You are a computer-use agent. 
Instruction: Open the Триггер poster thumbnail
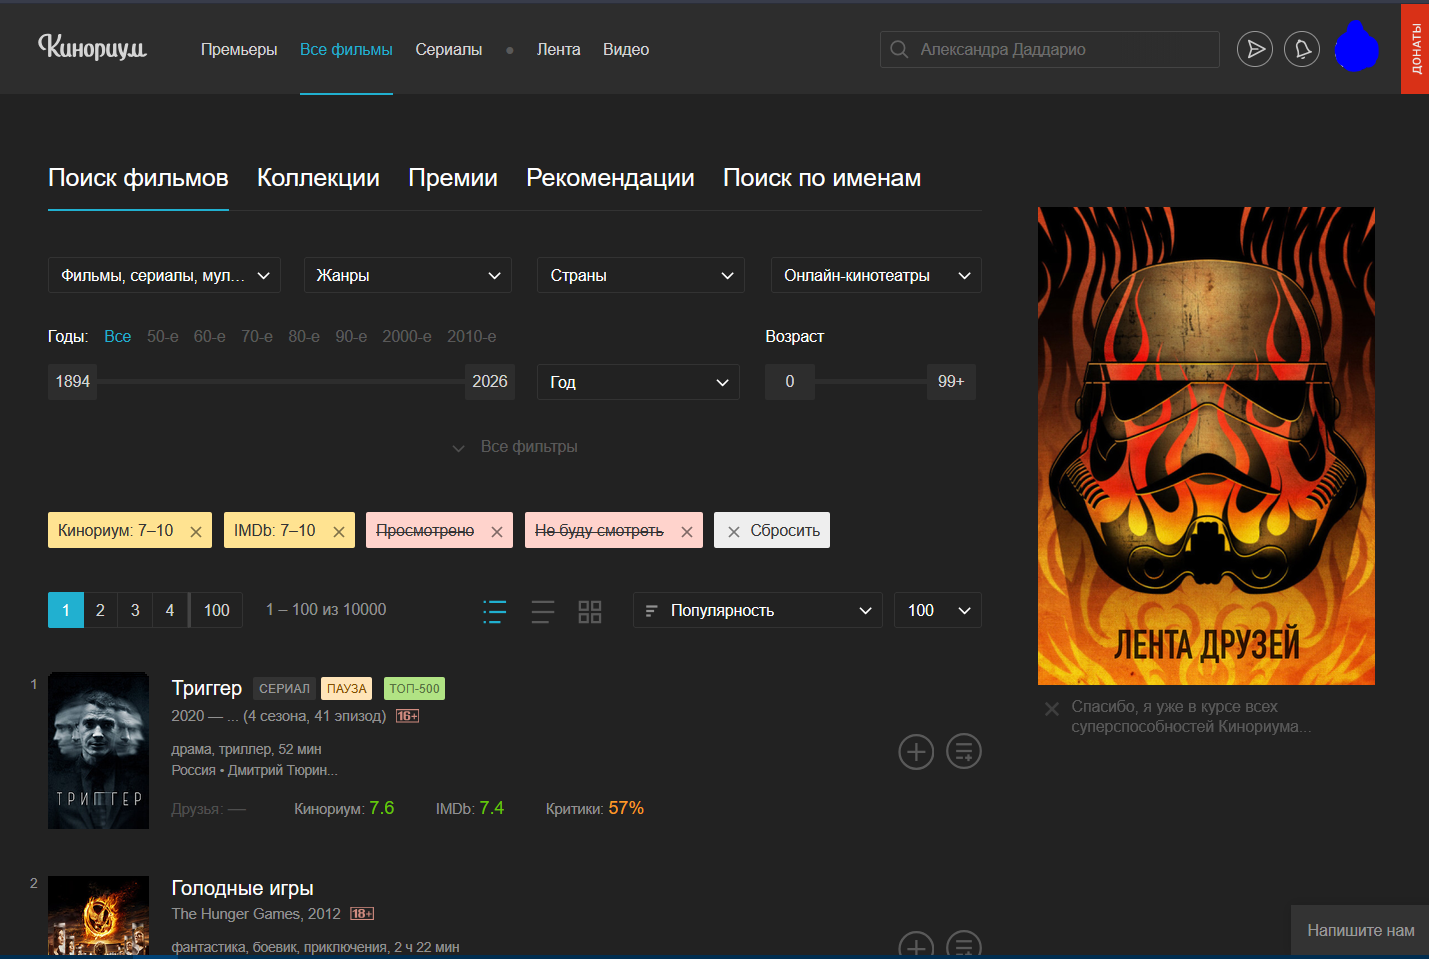[x=98, y=750]
